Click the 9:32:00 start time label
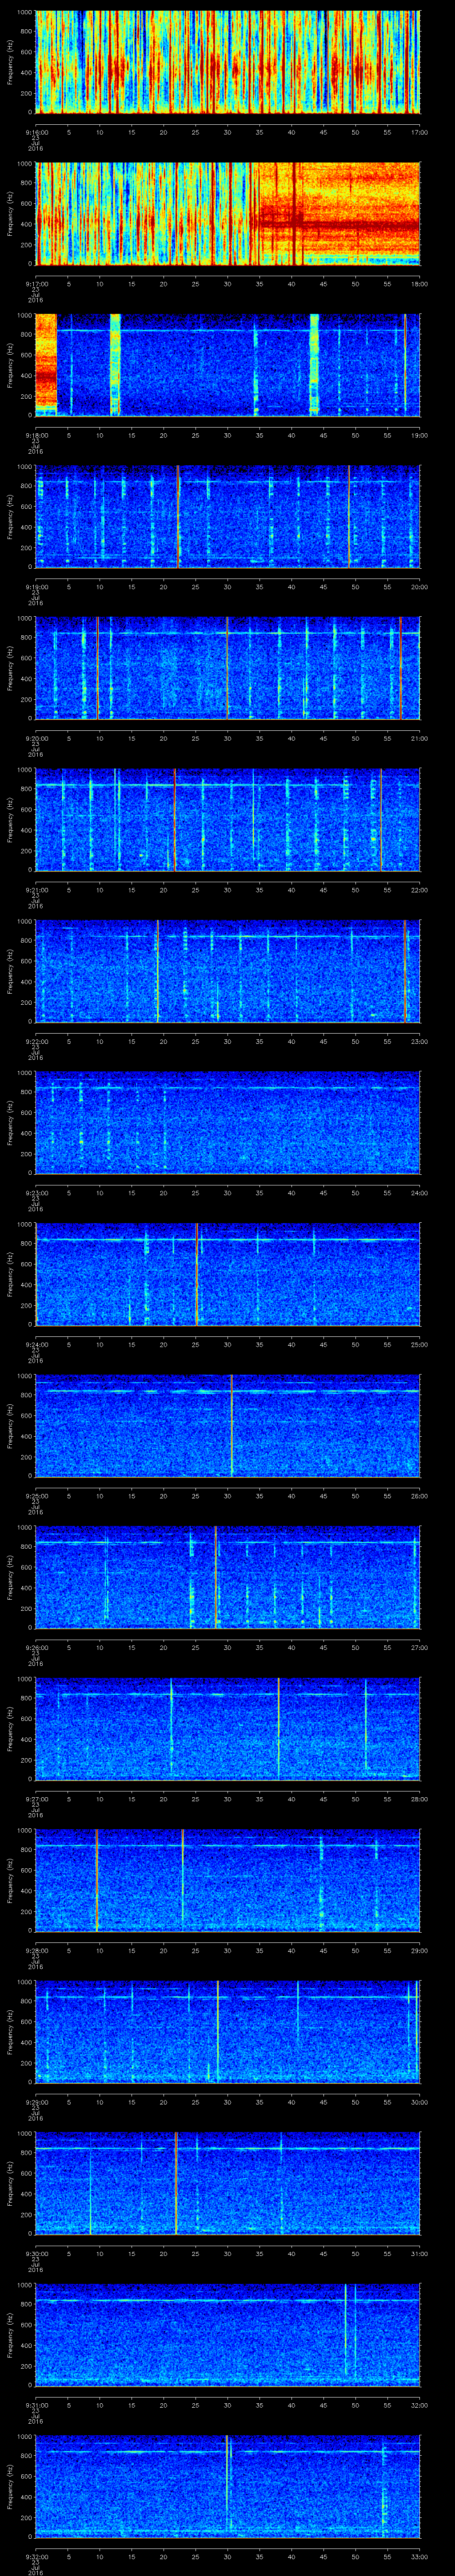This screenshot has width=455, height=2576. click(x=36, y=2556)
